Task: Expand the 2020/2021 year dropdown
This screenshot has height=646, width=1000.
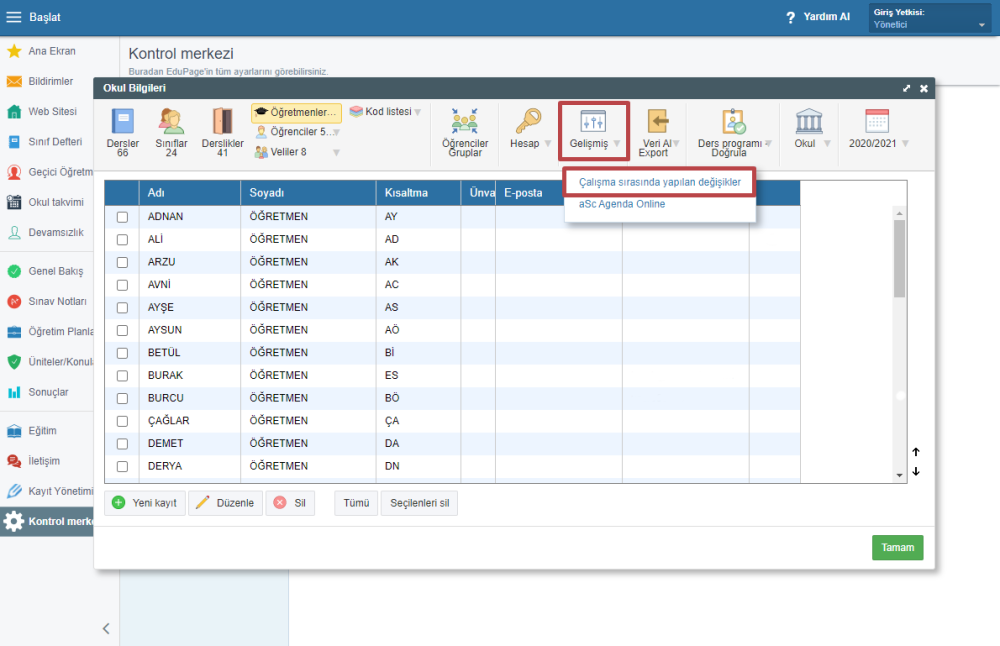Action: click(905, 144)
